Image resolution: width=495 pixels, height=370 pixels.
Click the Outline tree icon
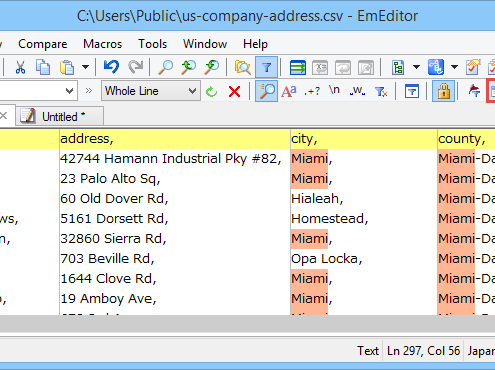coord(398,68)
